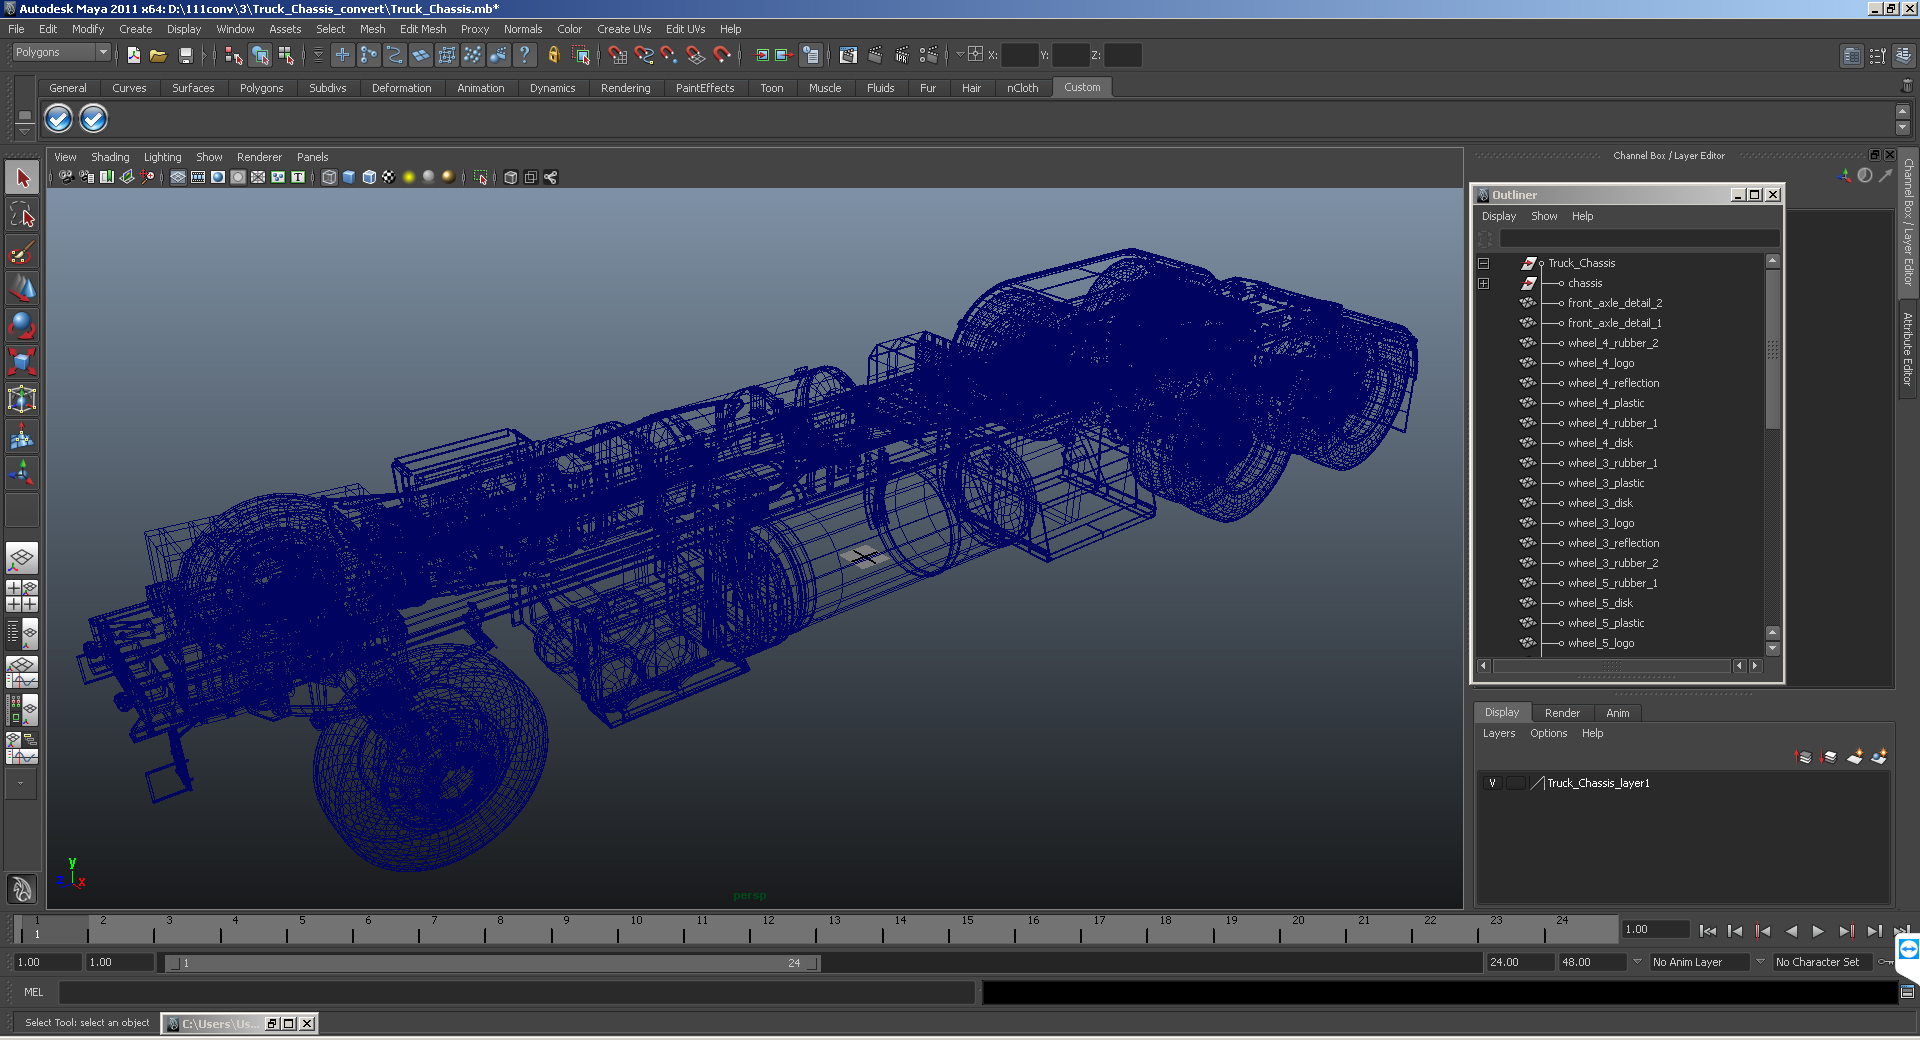
Task: Create a new layer icon in Layer Editor
Action: pos(1854,757)
